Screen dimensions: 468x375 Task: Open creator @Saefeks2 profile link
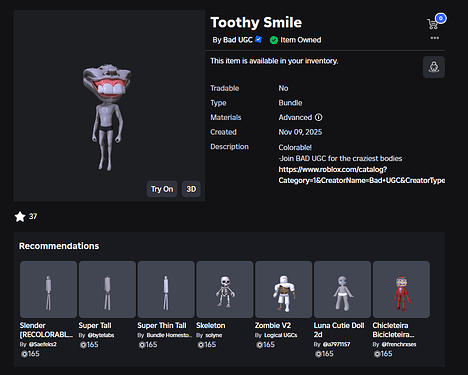tap(42, 344)
